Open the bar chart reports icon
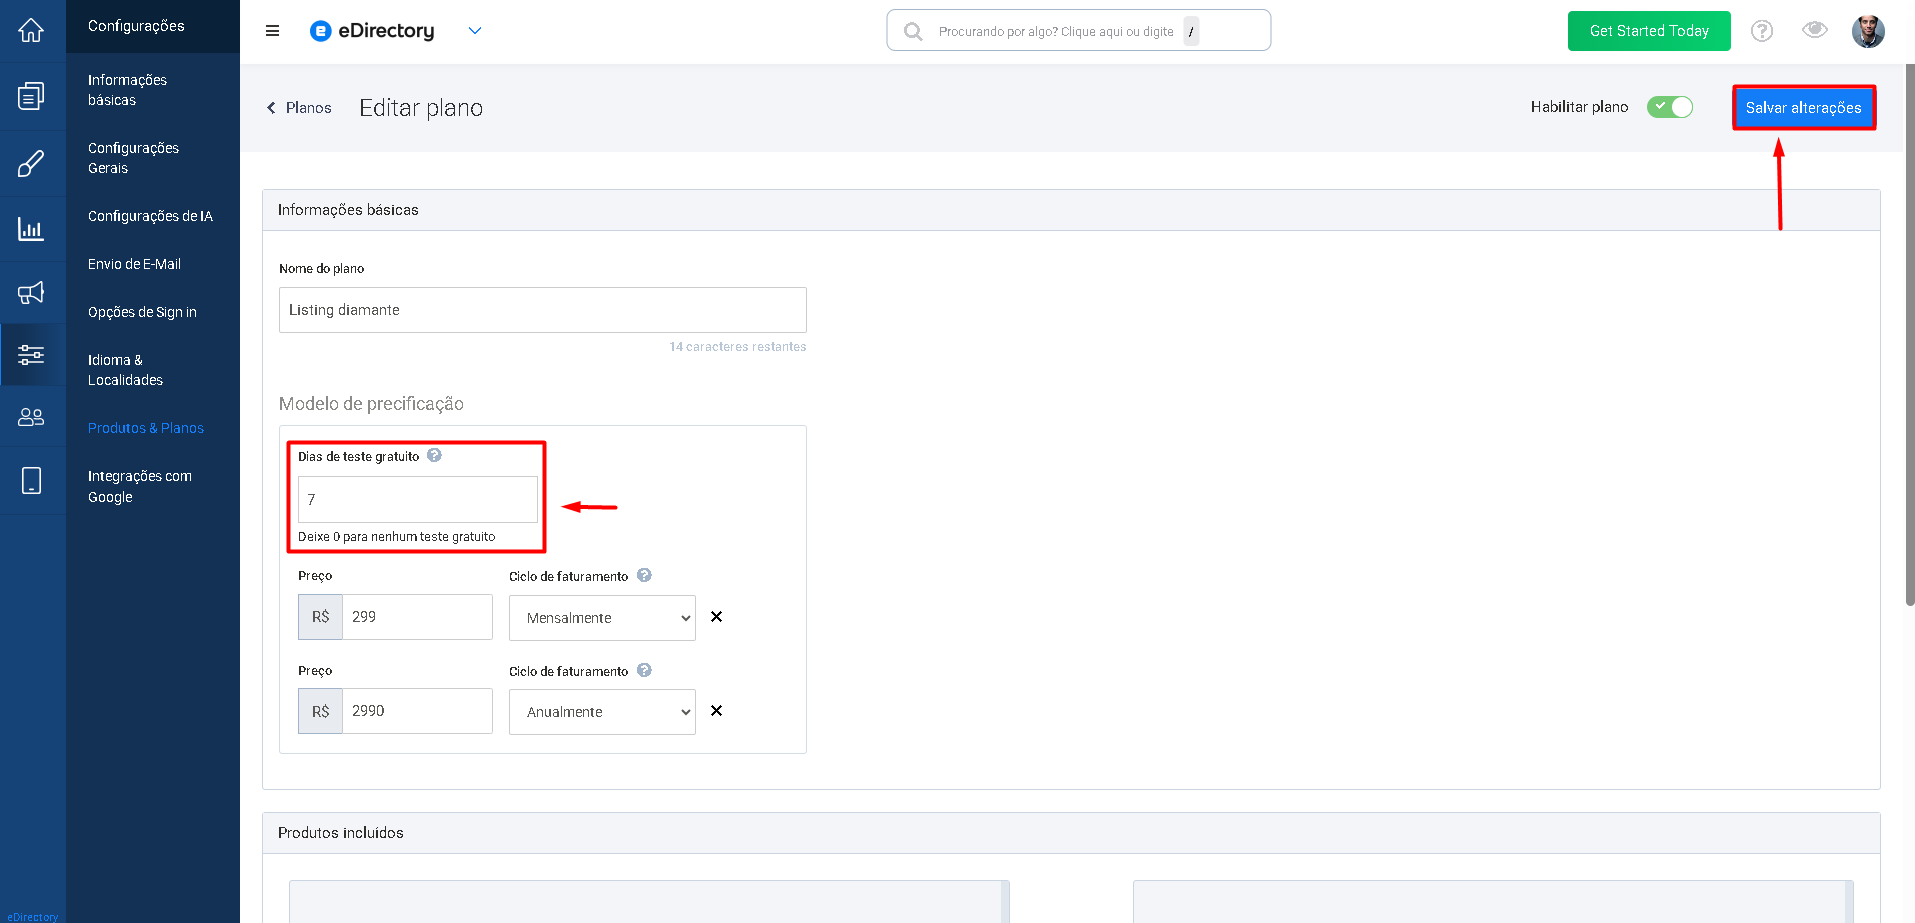This screenshot has width=1915, height=923. (x=31, y=229)
